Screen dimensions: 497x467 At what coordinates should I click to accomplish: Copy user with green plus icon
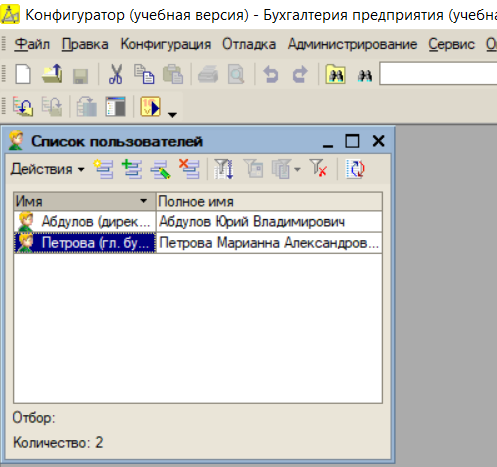(x=132, y=169)
